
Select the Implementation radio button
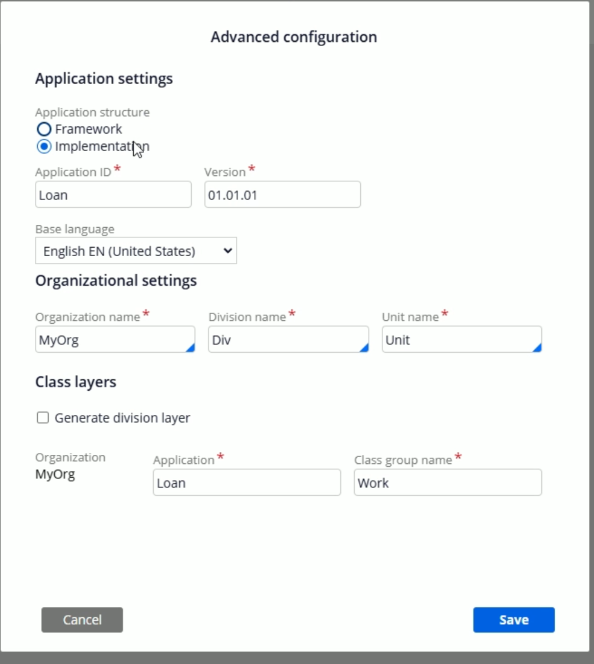(44, 147)
